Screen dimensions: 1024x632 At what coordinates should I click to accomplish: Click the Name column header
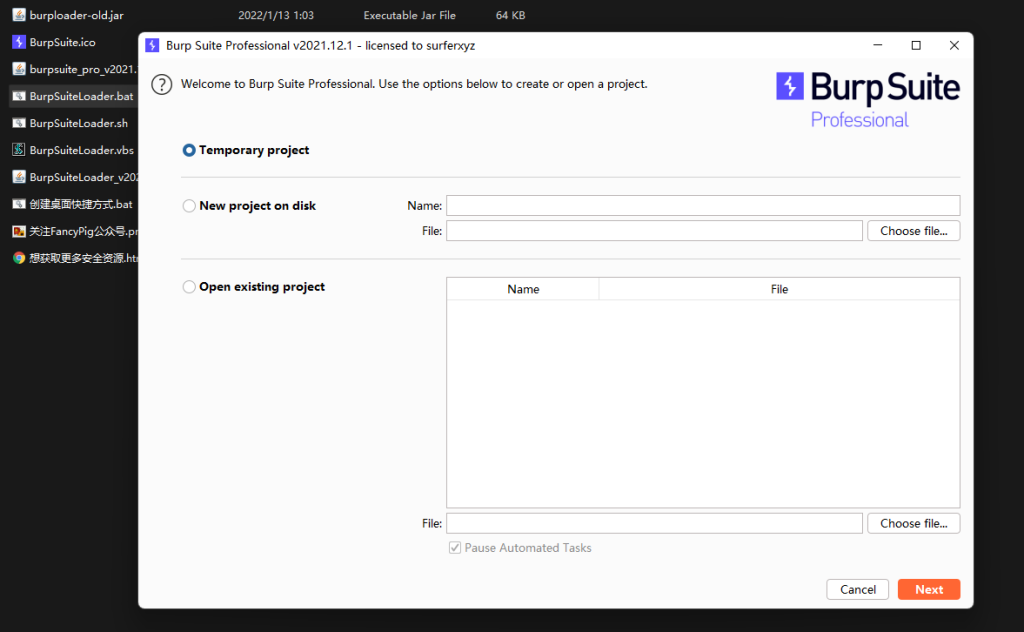click(523, 289)
